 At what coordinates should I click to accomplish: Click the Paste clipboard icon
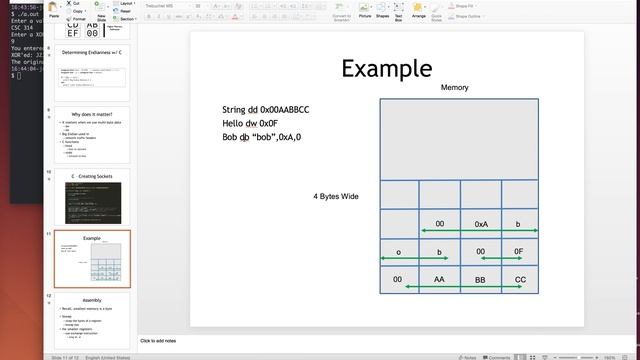point(53,8)
